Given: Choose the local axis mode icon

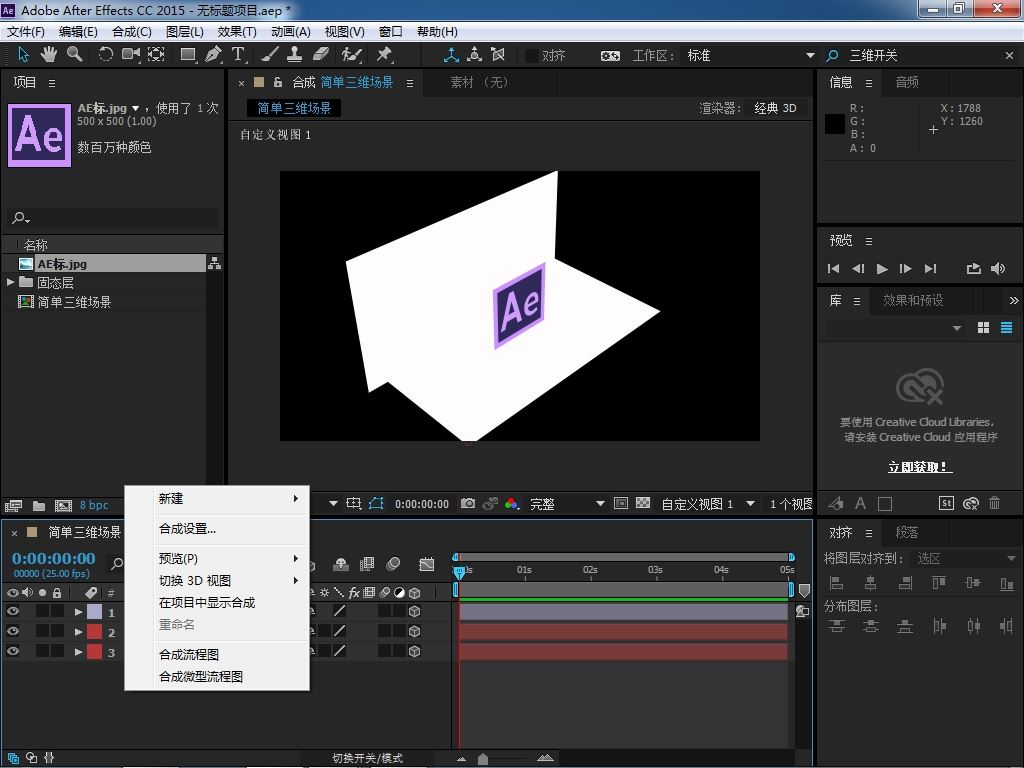Looking at the screenshot, I should coord(451,55).
